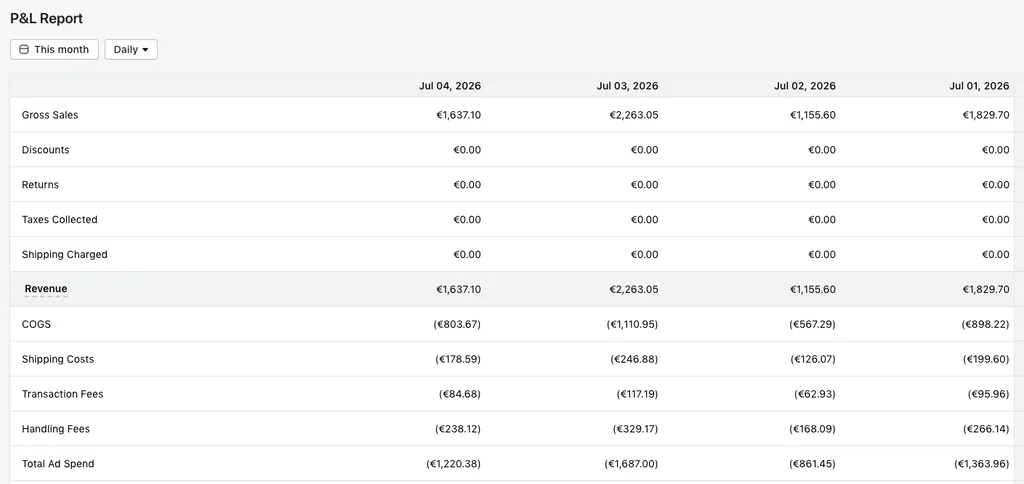Click Handling Fees value (€238.12)
1024x484 pixels.
(458, 429)
